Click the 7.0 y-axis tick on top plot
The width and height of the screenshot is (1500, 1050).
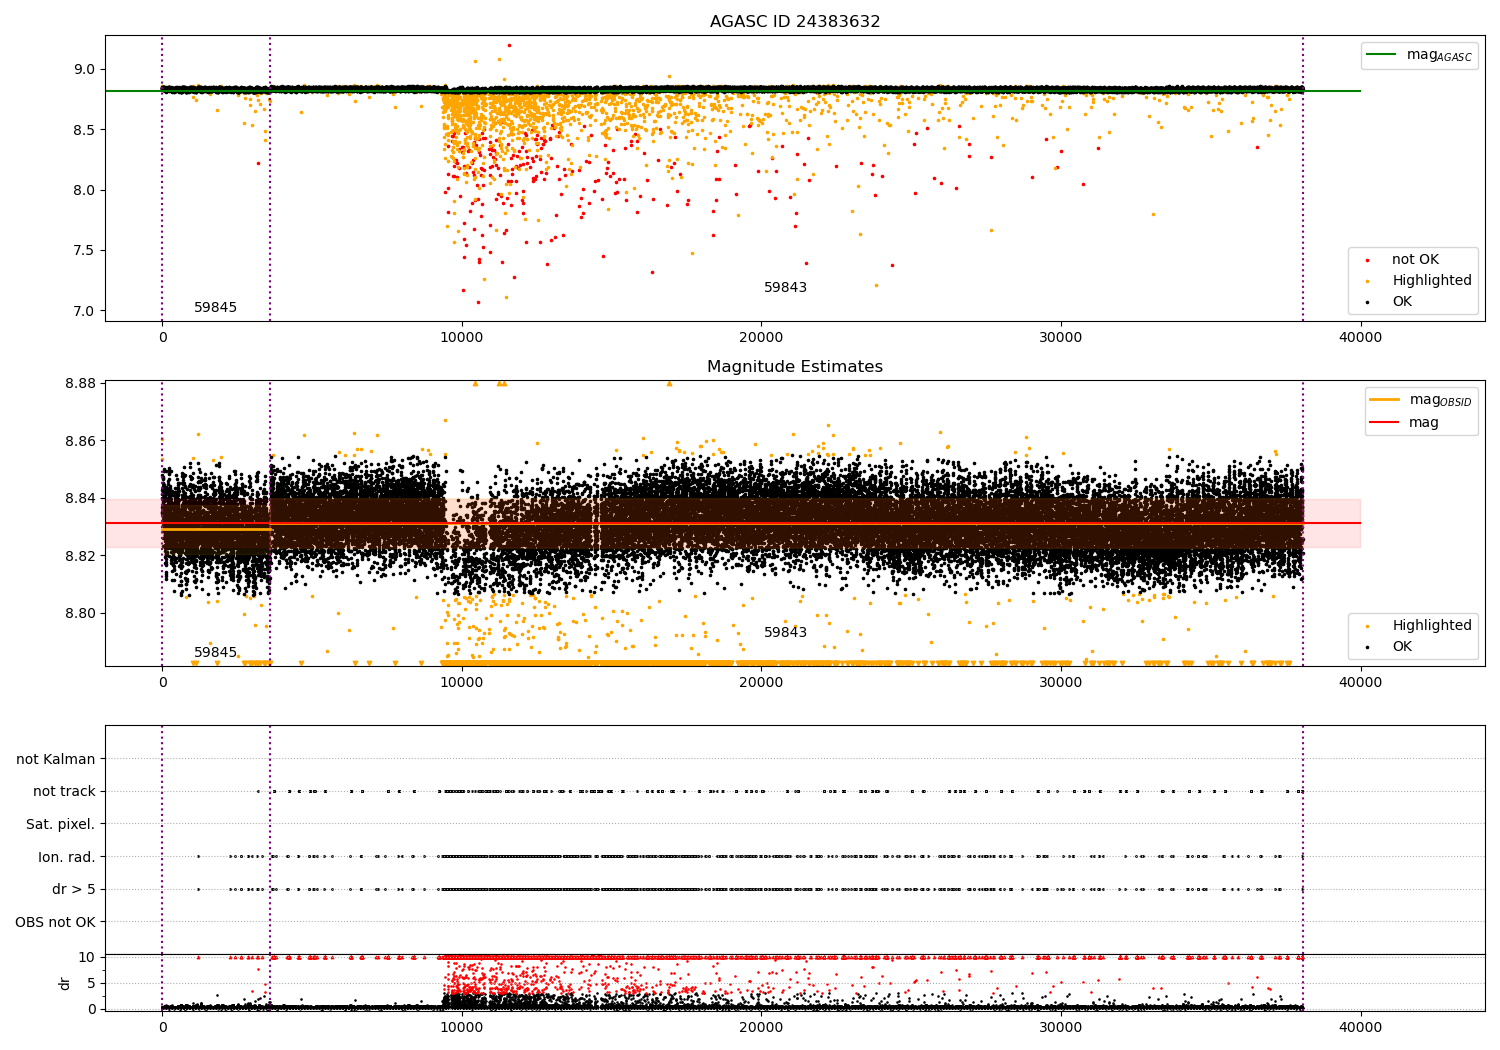84,311
